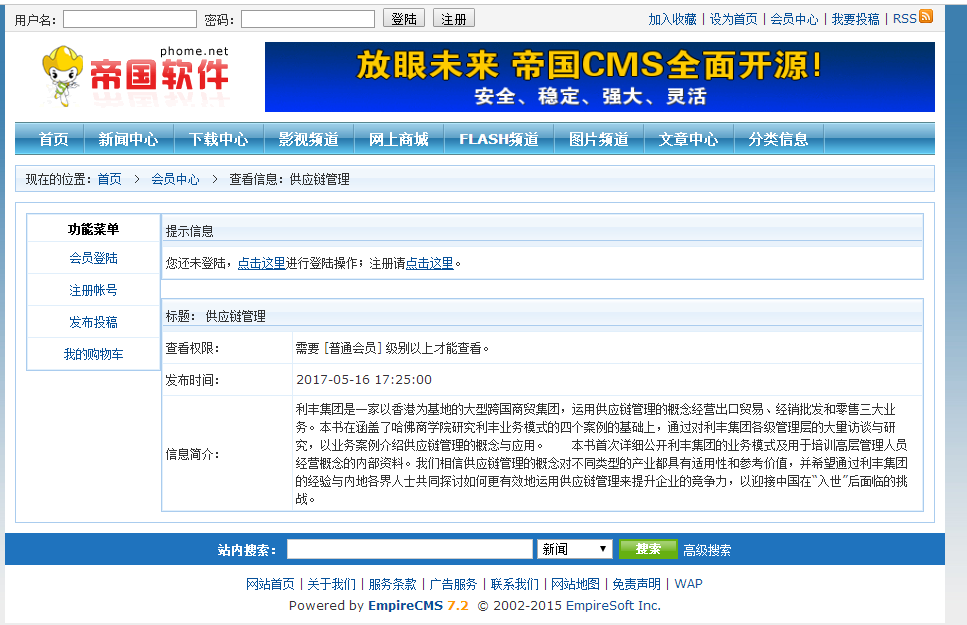Click the 用户名 username input field
Viewport: 967px width, 625px height.
(x=129, y=17)
